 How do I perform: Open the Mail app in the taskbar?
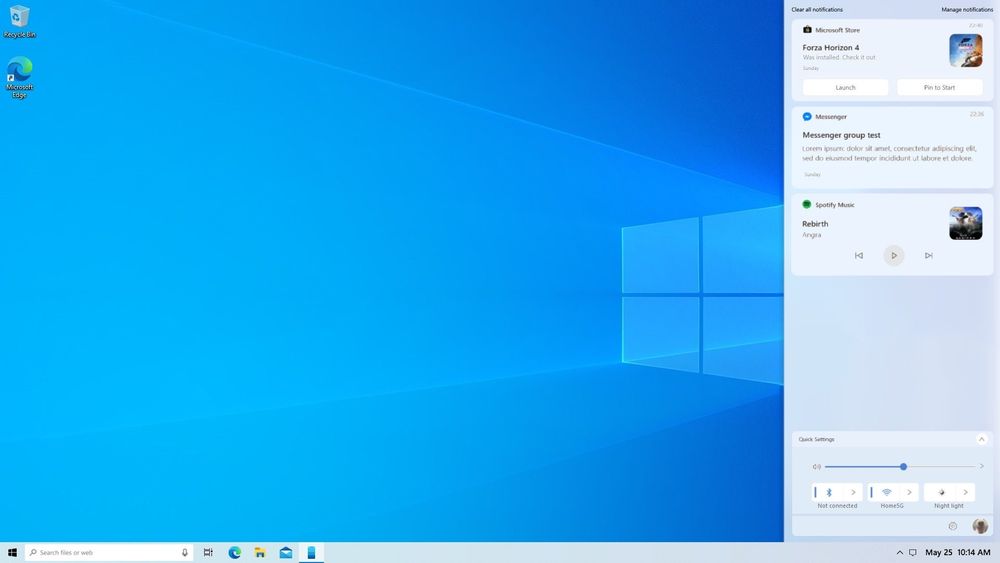(x=286, y=552)
